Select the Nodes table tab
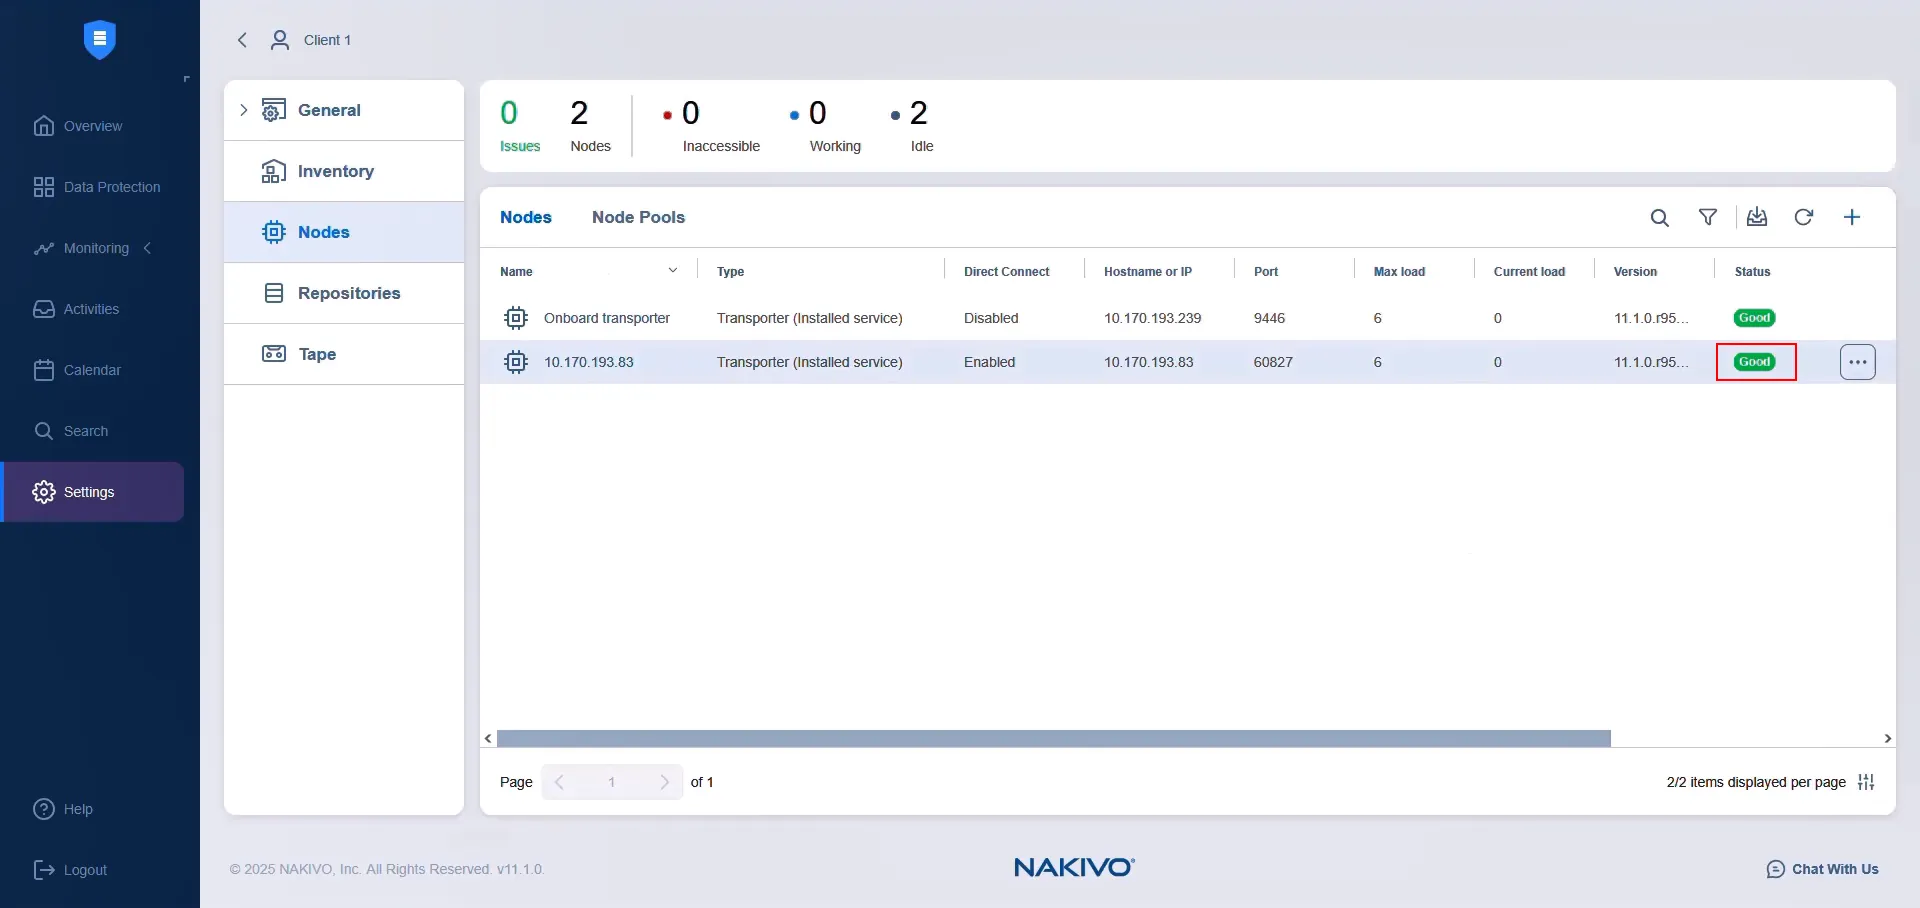 point(526,217)
